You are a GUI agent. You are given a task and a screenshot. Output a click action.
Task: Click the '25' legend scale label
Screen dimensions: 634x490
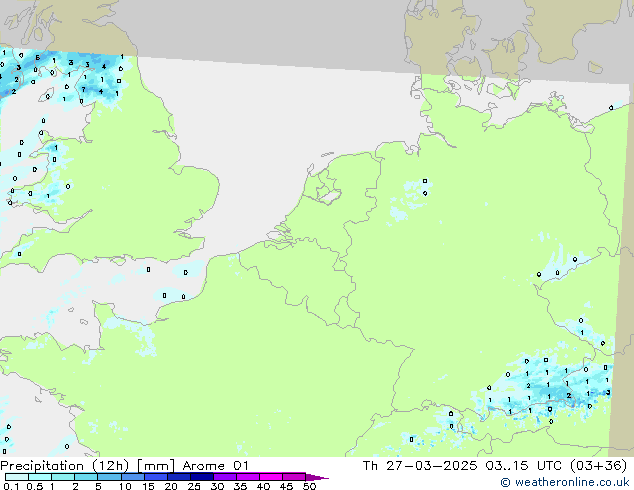coord(194,486)
